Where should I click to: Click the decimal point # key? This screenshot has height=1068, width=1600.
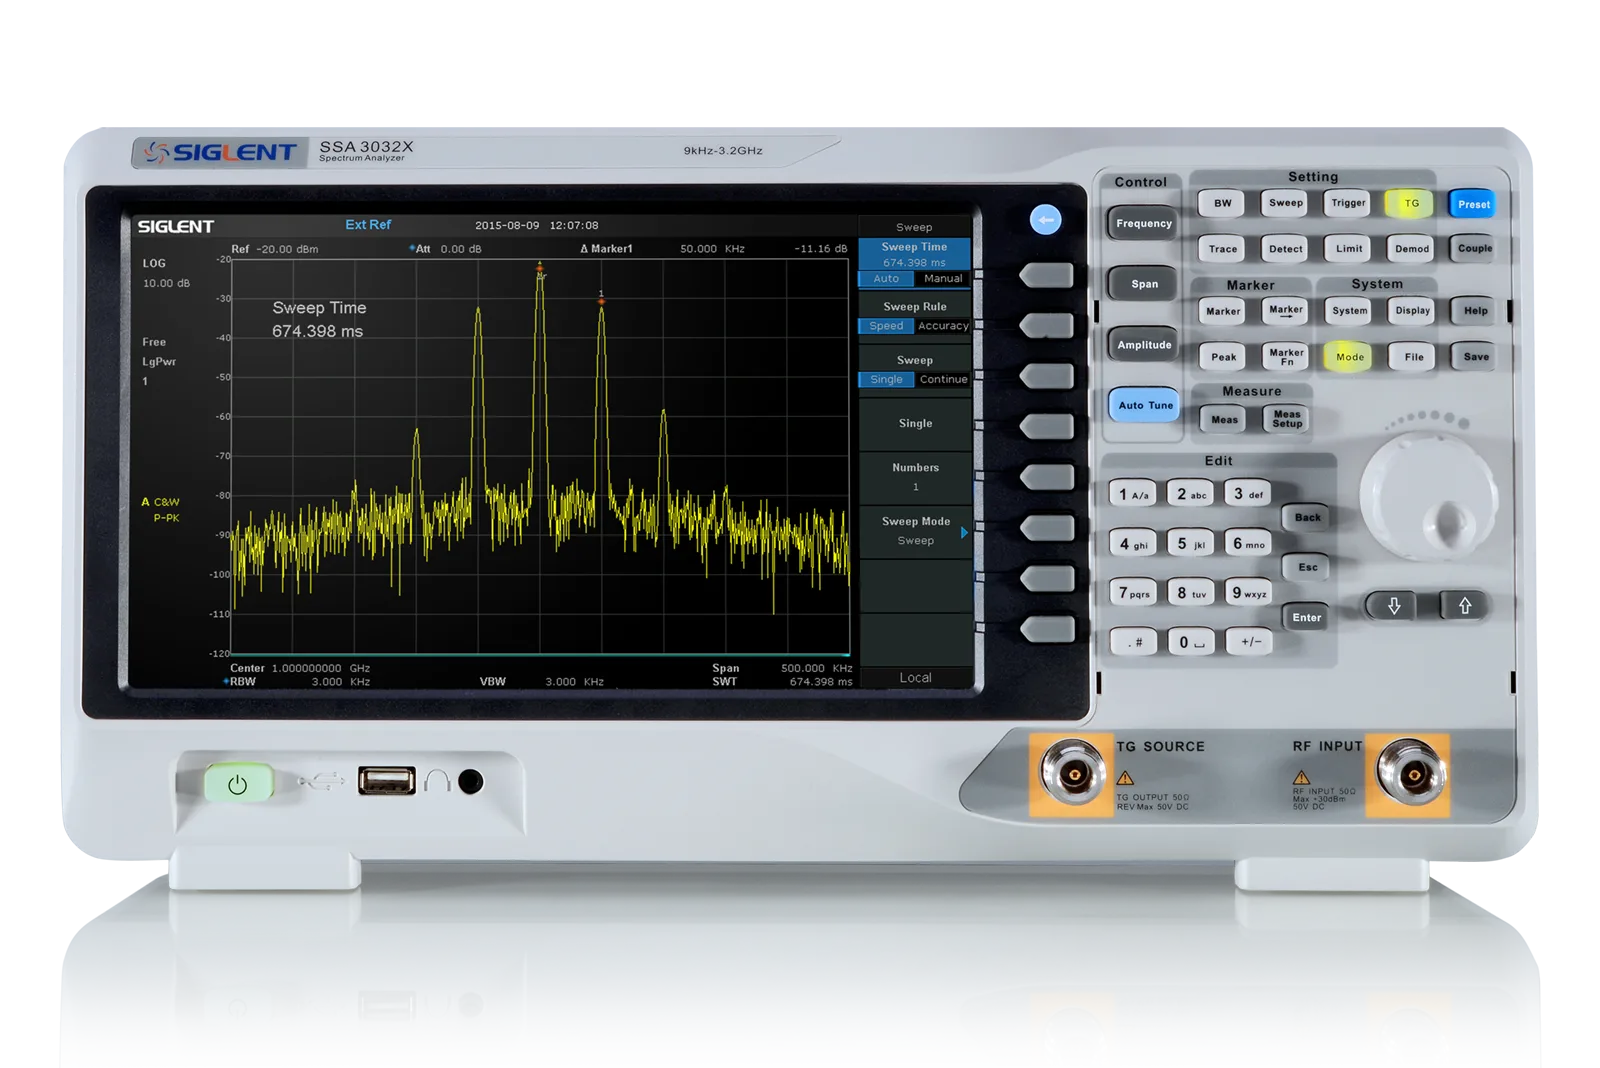[1134, 642]
